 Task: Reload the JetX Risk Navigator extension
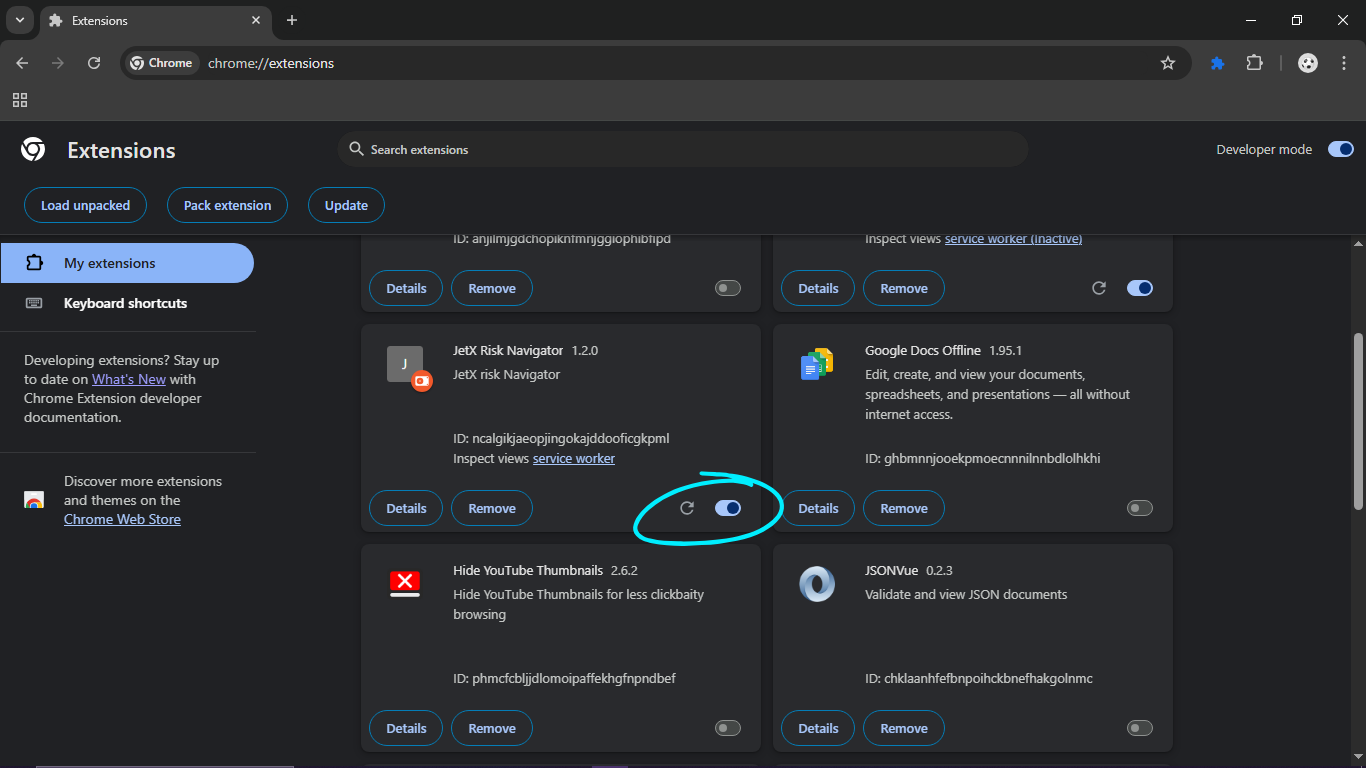point(687,508)
